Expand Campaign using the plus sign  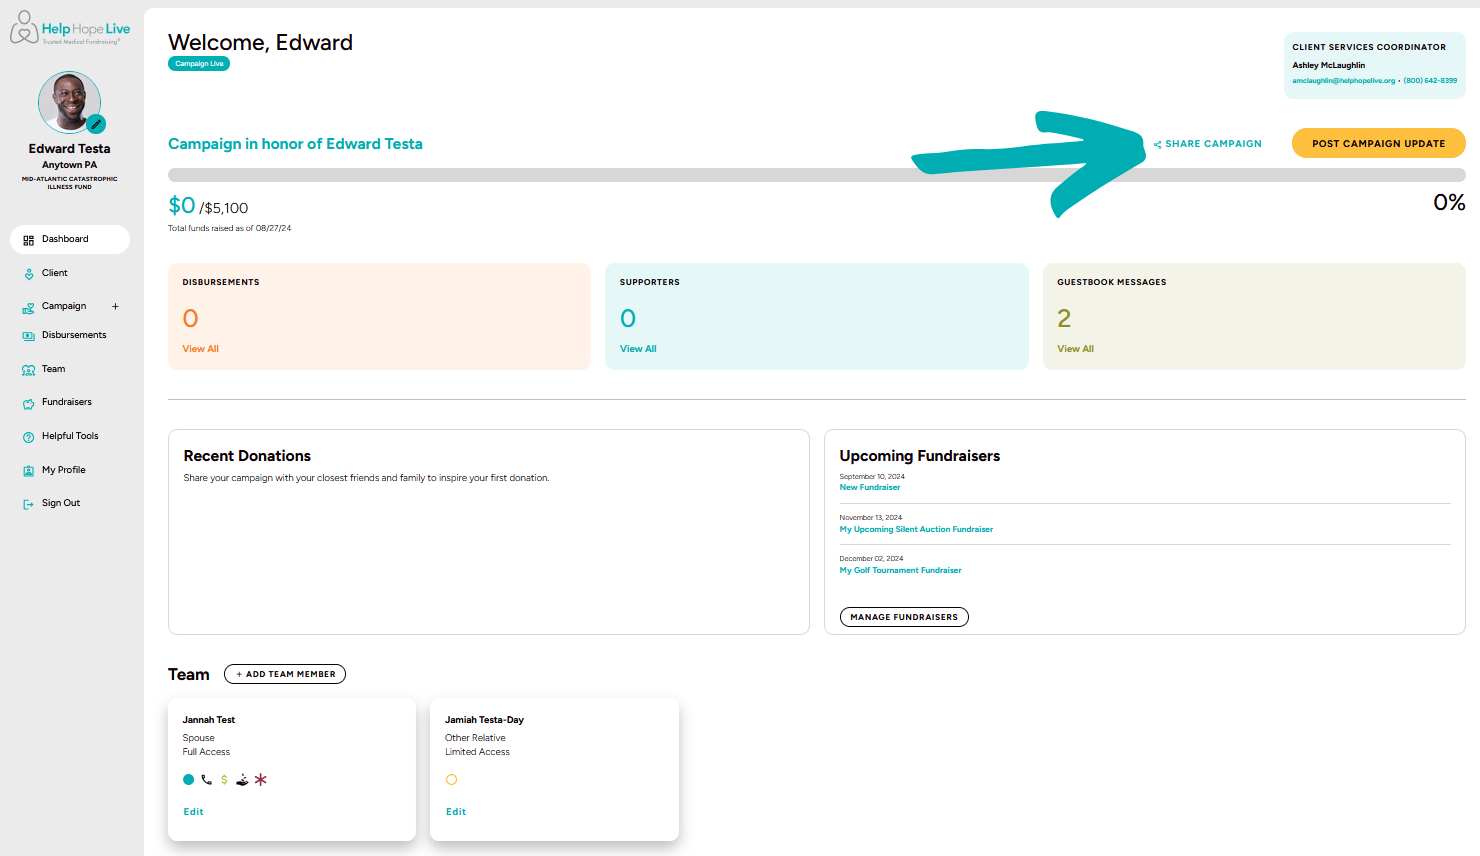point(115,306)
